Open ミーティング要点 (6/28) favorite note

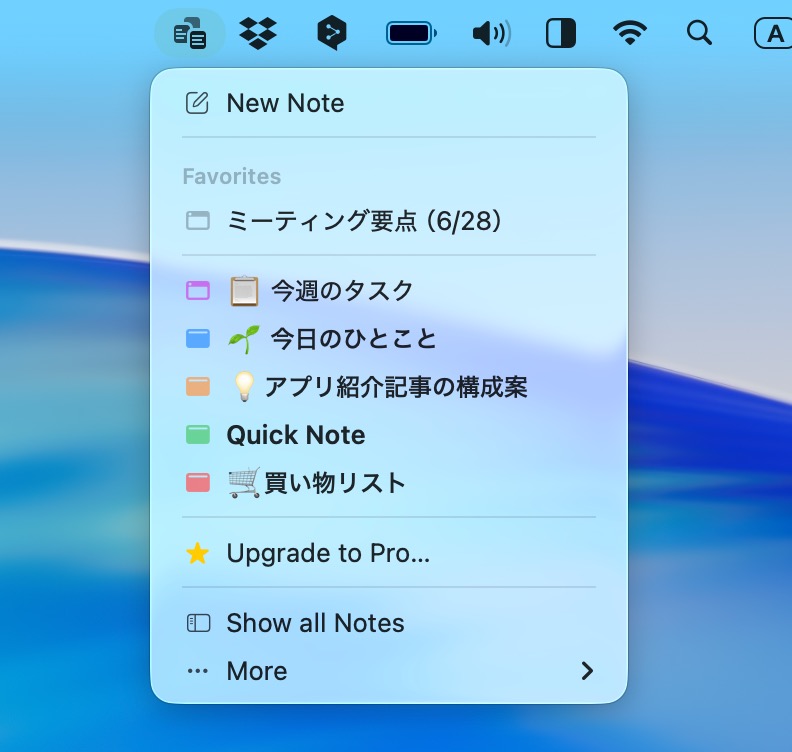[364, 220]
